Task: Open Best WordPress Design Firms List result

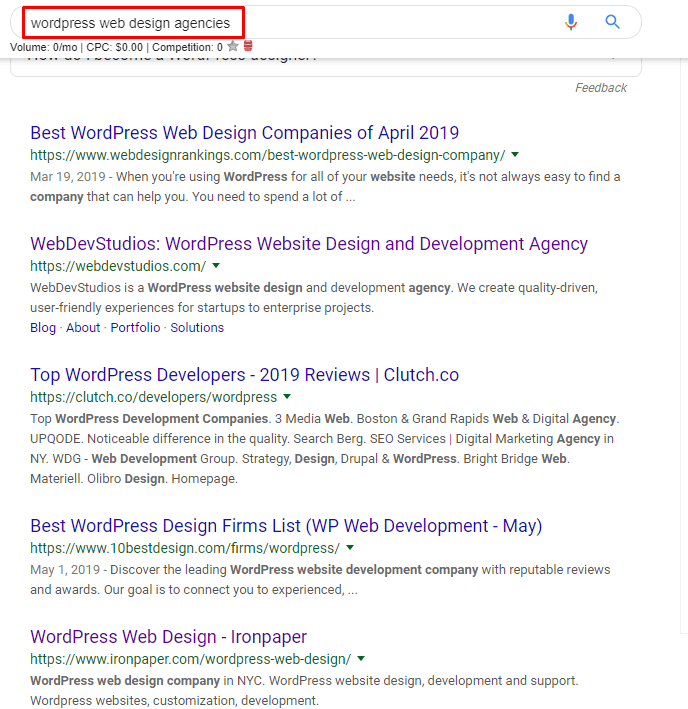Action: tap(286, 526)
